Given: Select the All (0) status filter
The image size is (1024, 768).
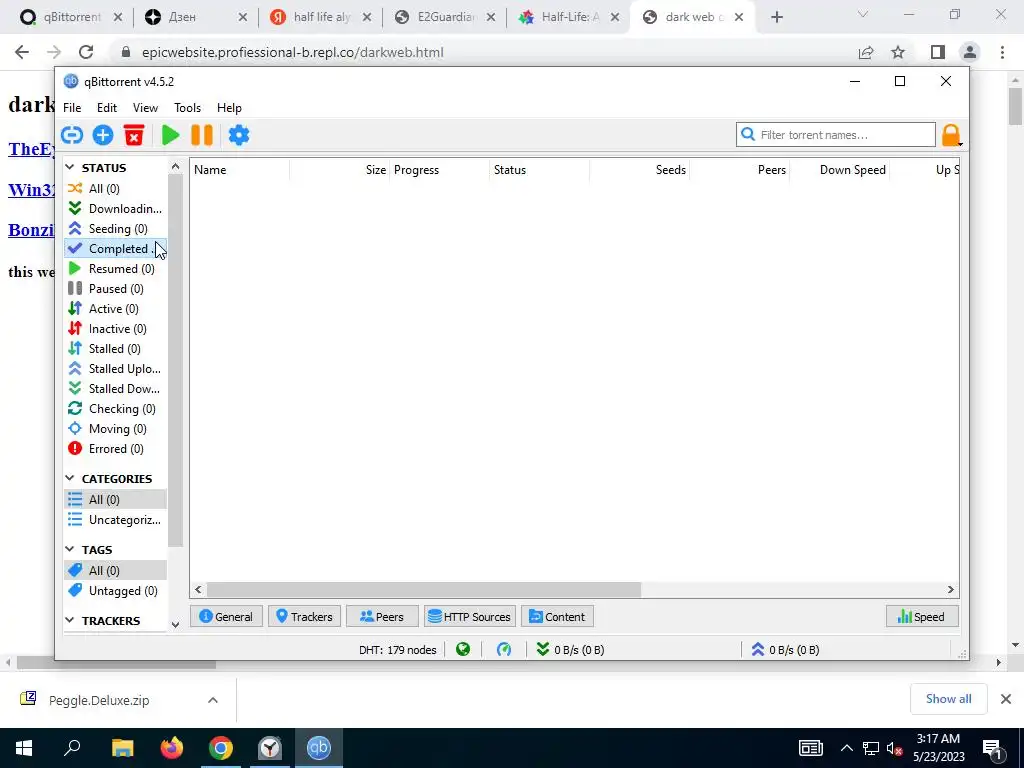Looking at the screenshot, I should coord(116,189).
